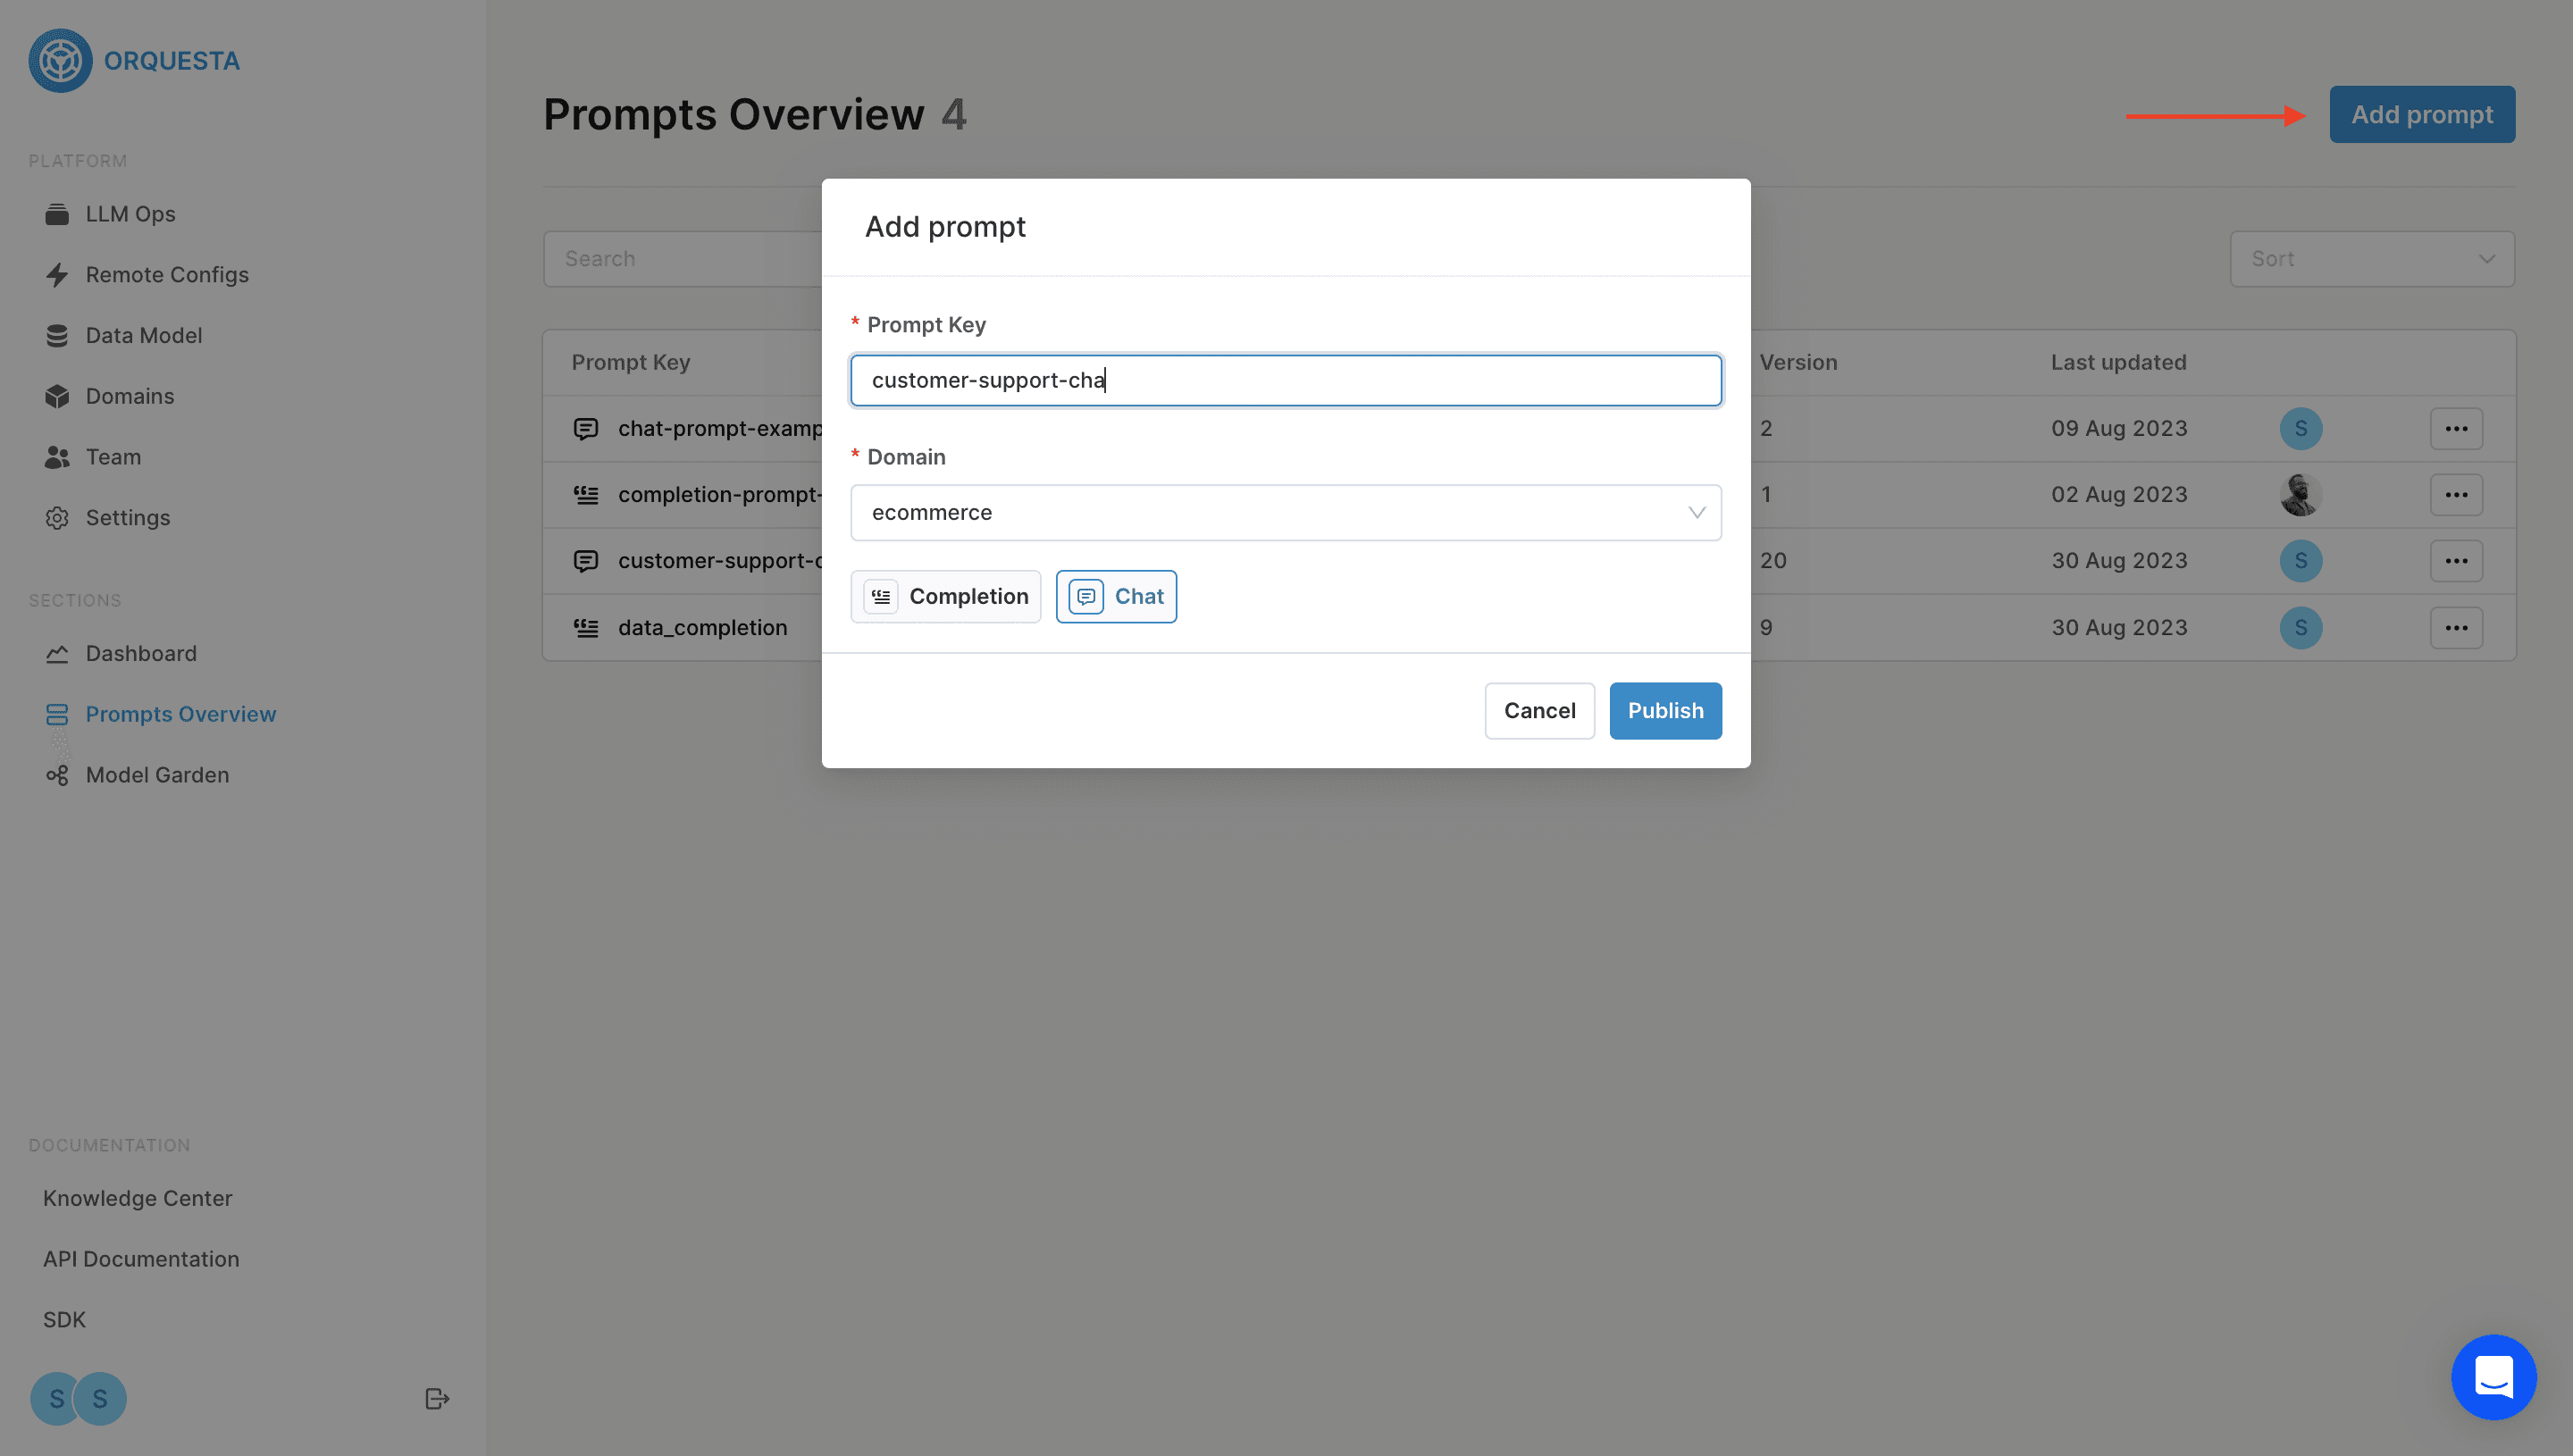2573x1456 pixels.
Task: Click the Model Garden sidebar icon
Action: (x=57, y=775)
